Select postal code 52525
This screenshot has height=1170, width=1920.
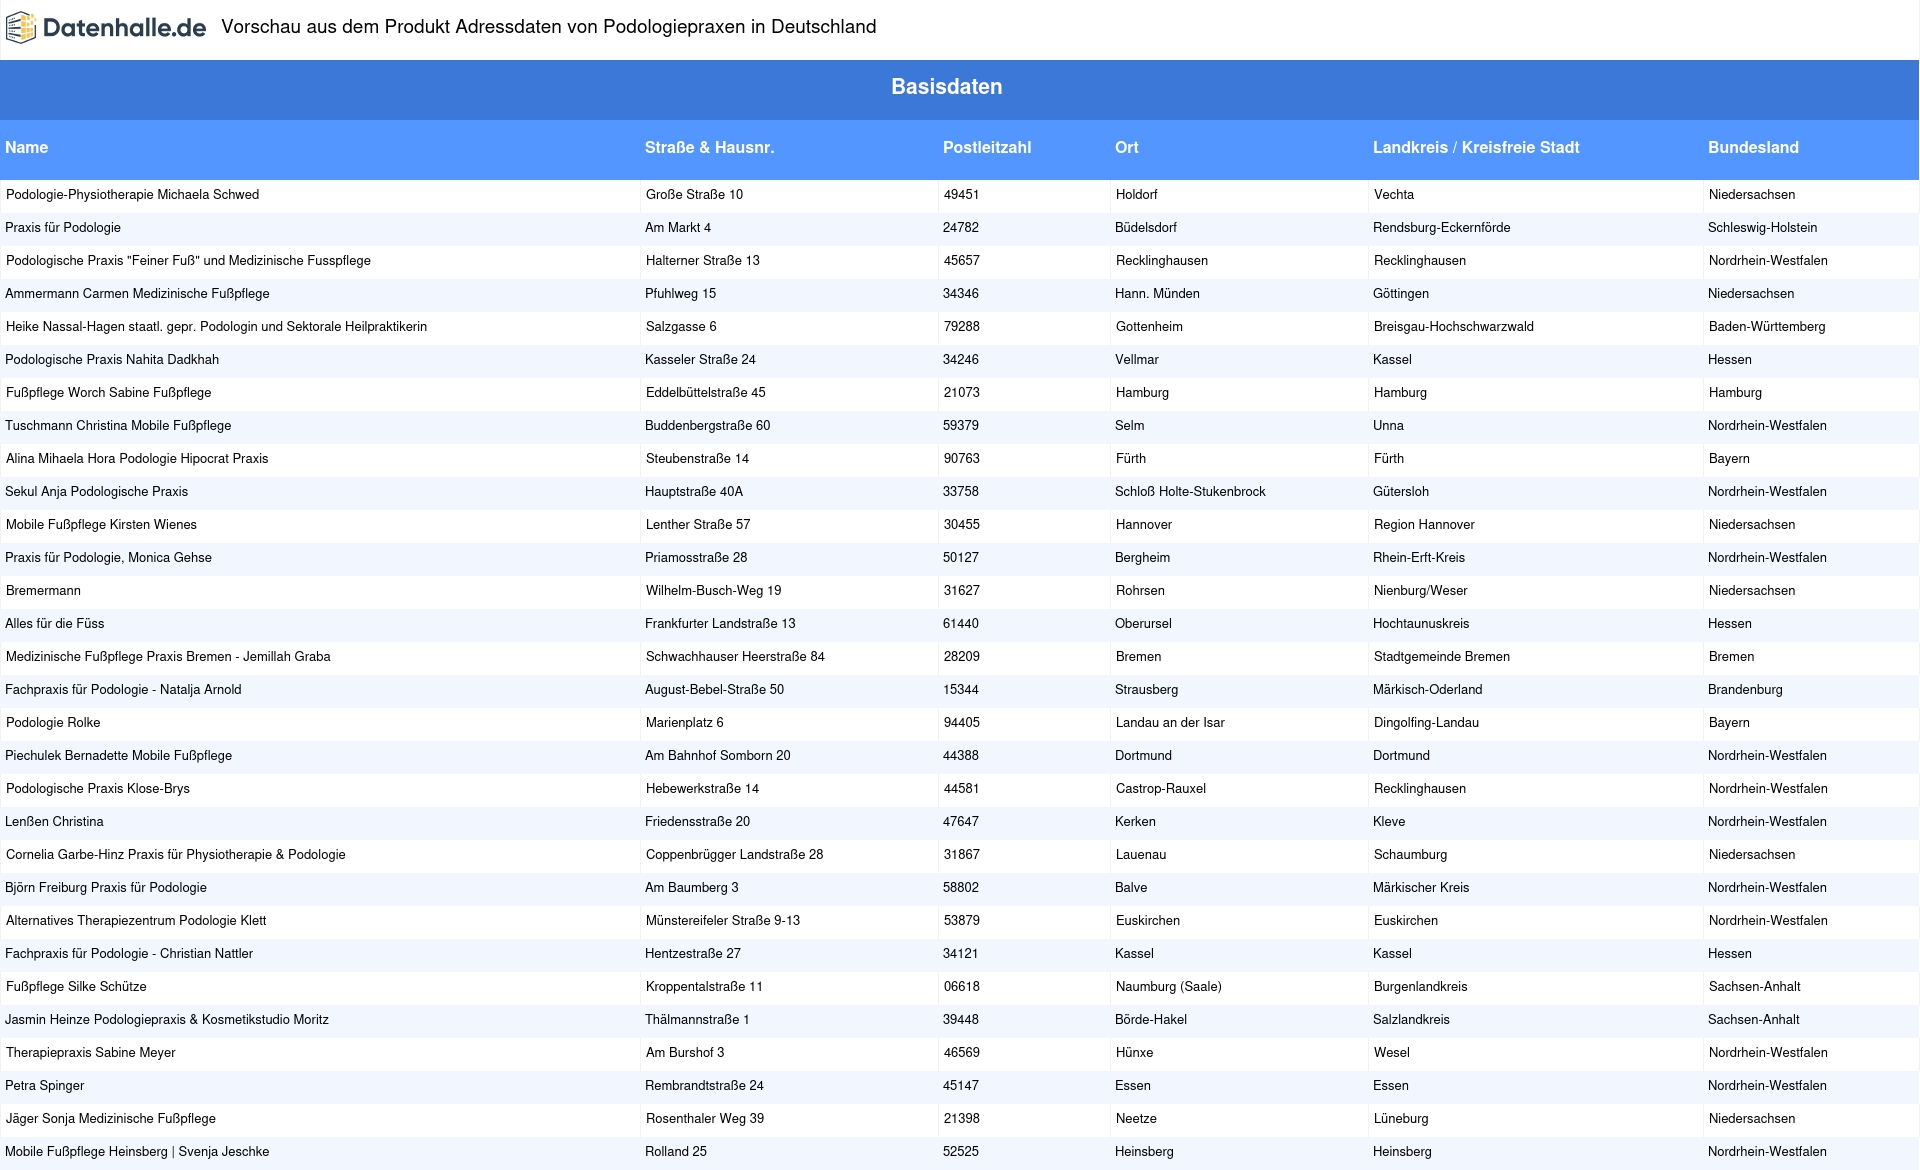coord(961,1152)
